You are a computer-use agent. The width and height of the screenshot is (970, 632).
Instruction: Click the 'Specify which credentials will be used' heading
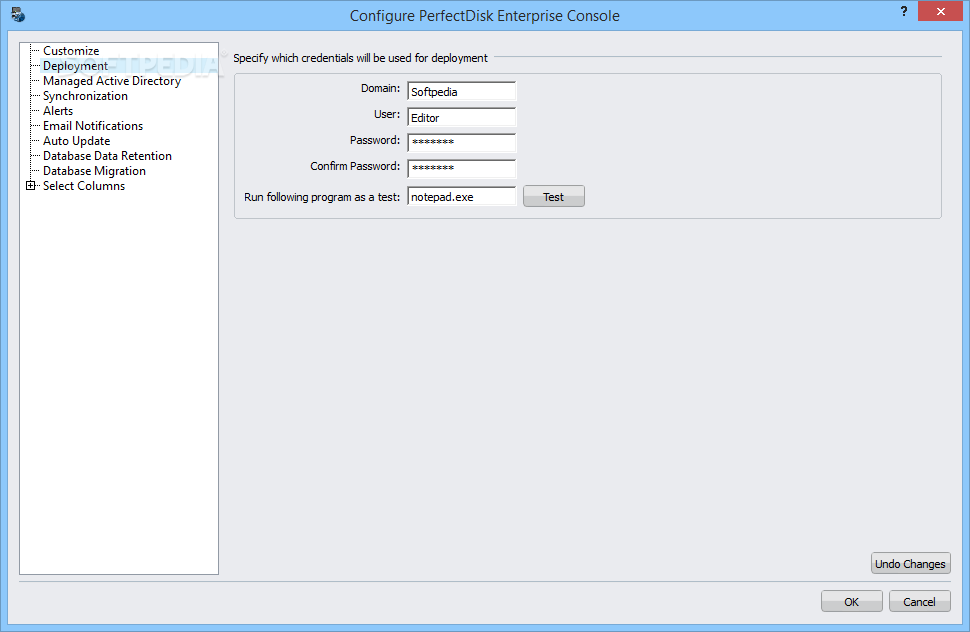[x=360, y=58]
